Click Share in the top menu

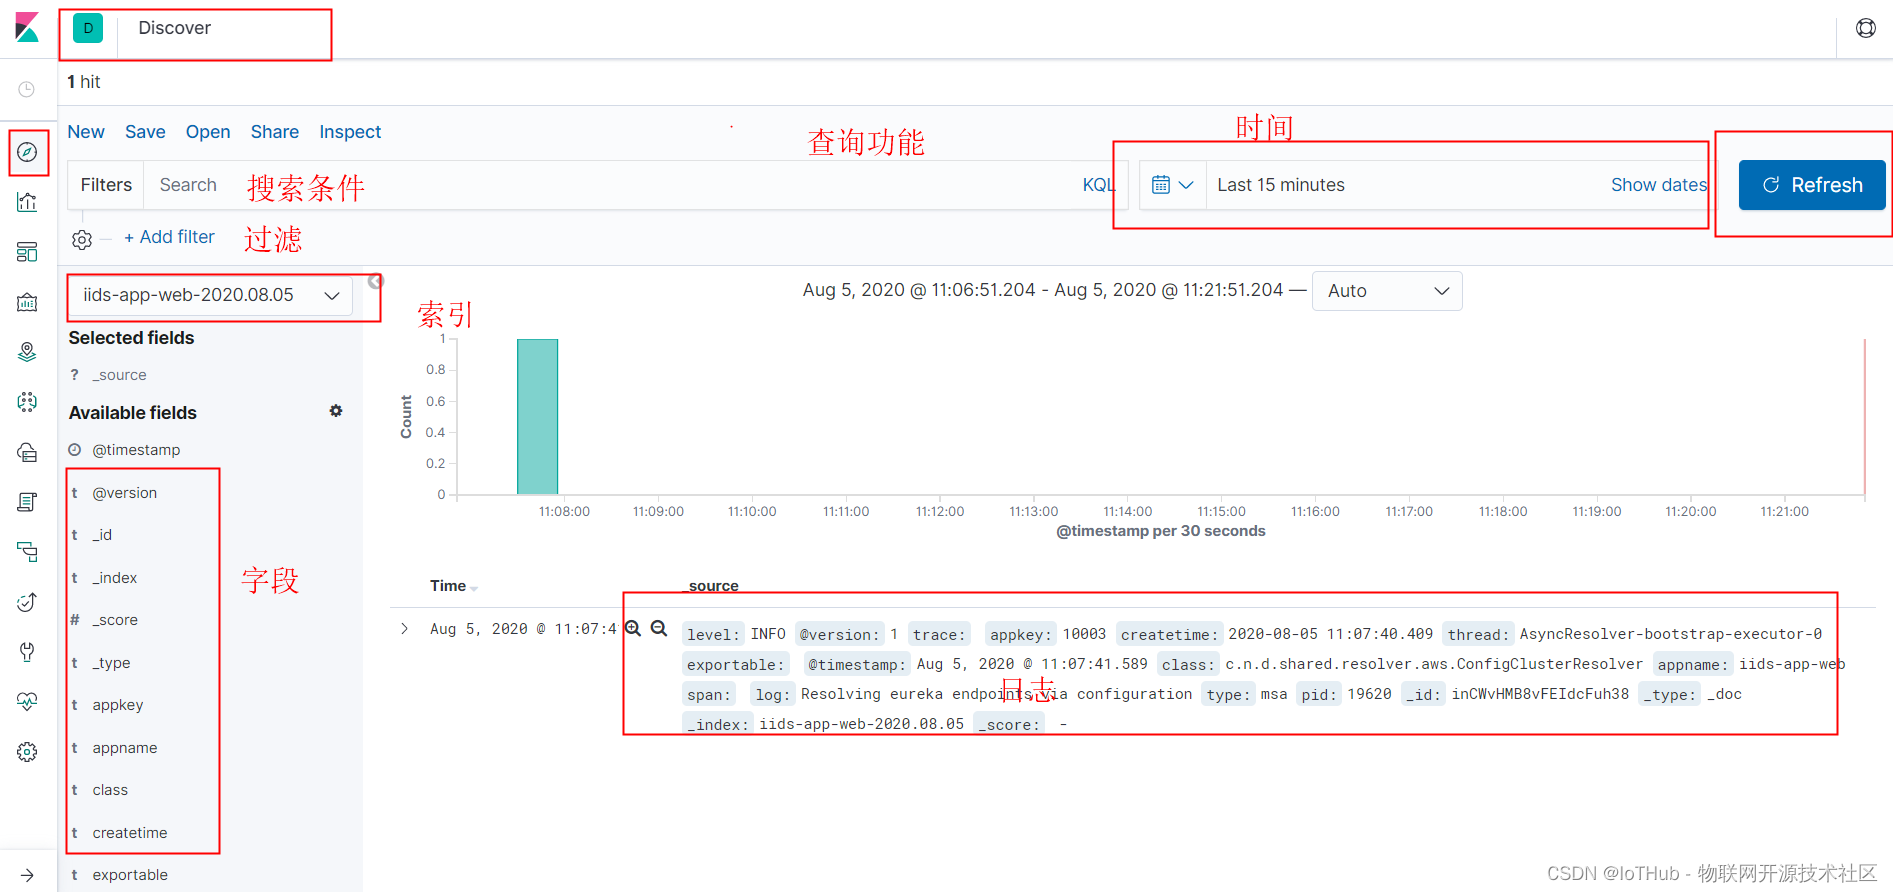(275, 132)
